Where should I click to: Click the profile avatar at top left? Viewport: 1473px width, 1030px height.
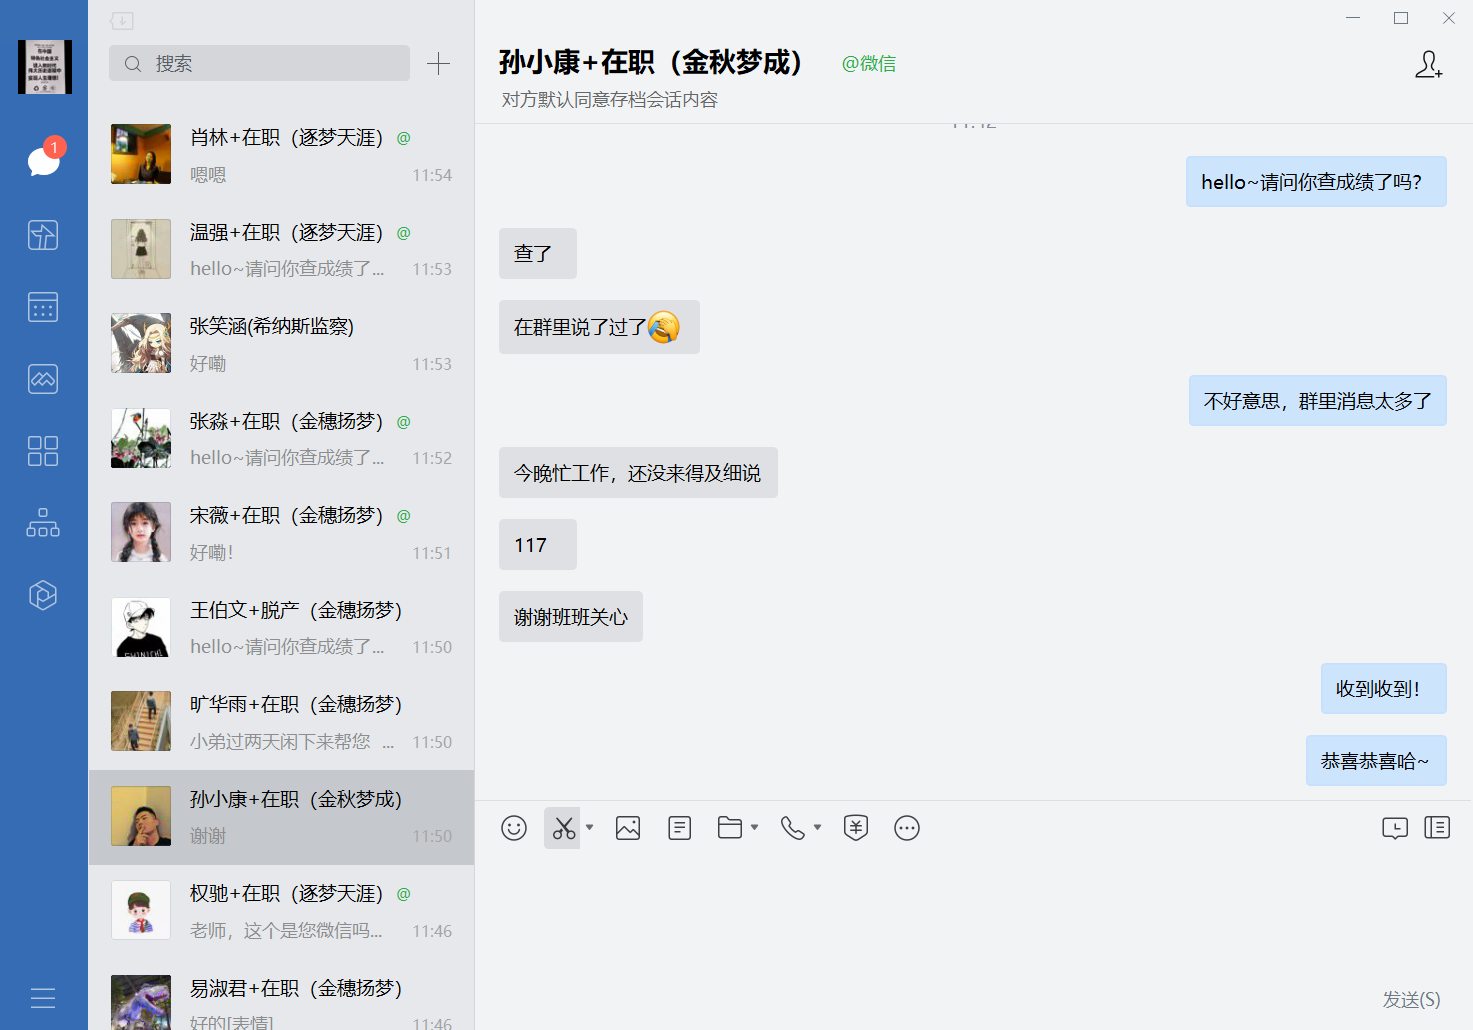coord(45,67)
